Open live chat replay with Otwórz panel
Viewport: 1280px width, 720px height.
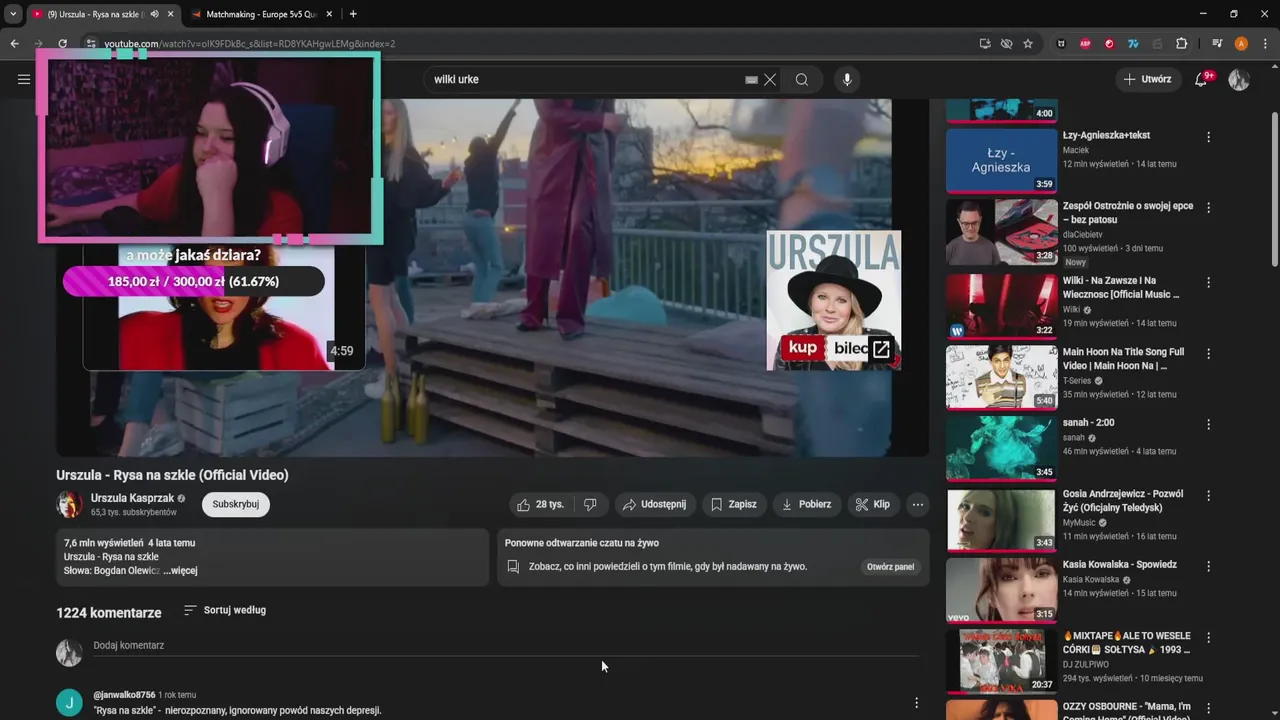point(890,566)
